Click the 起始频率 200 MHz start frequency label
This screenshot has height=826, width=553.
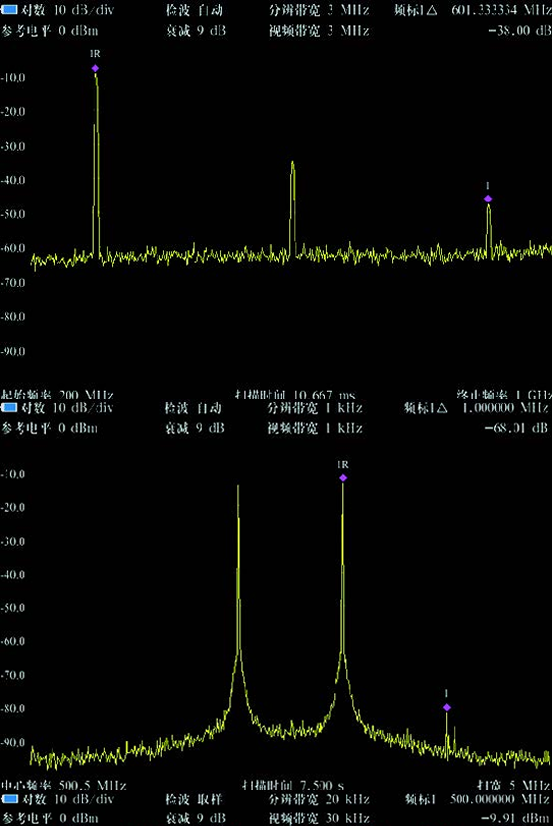tap(57, 394)
